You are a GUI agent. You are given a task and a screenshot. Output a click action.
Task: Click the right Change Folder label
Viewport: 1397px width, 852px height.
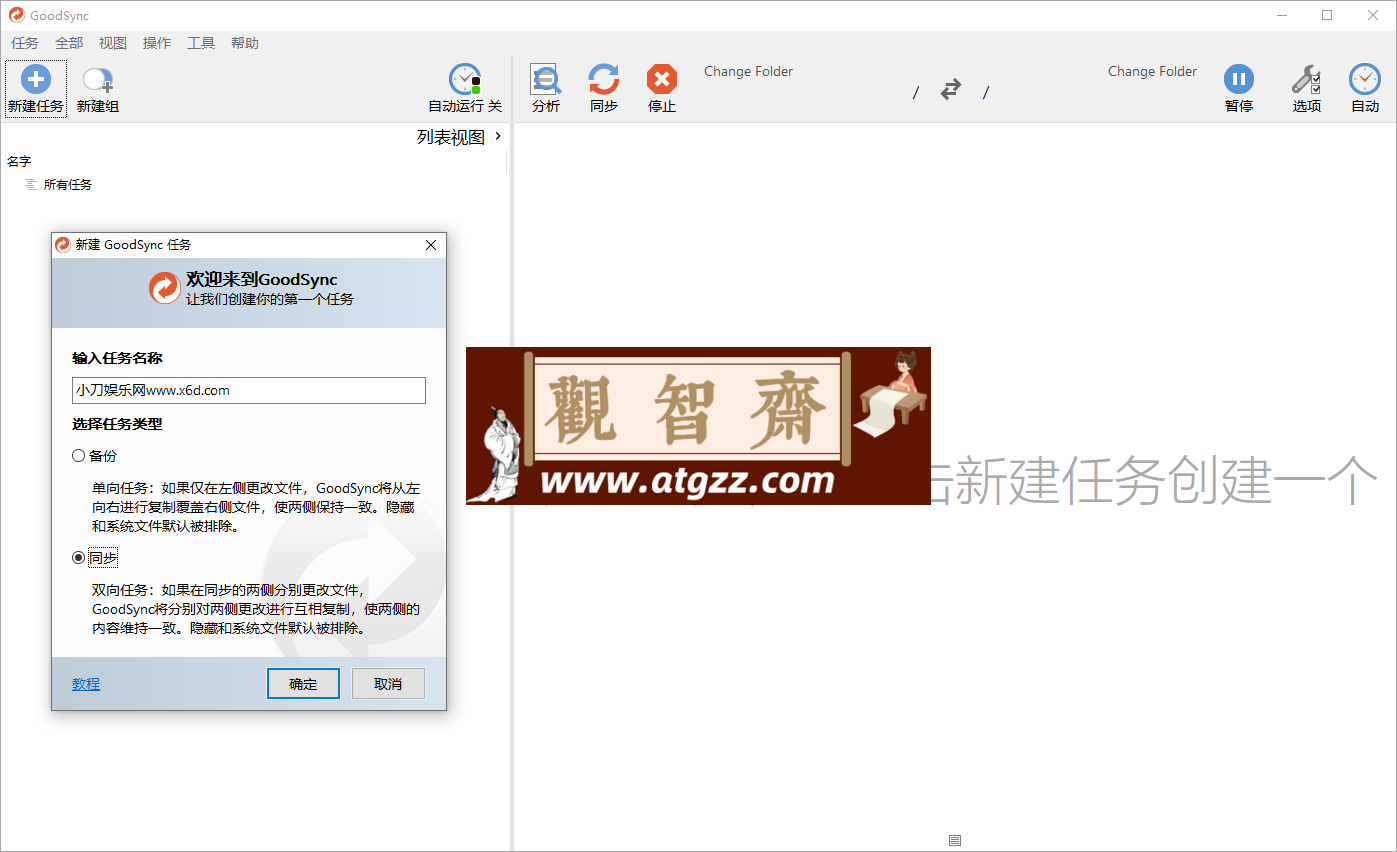[x=1152, y=71]
